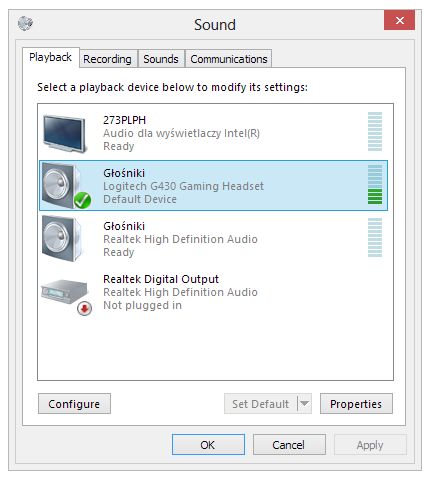
Task: Click the Configure button
Action: (74, 404)
